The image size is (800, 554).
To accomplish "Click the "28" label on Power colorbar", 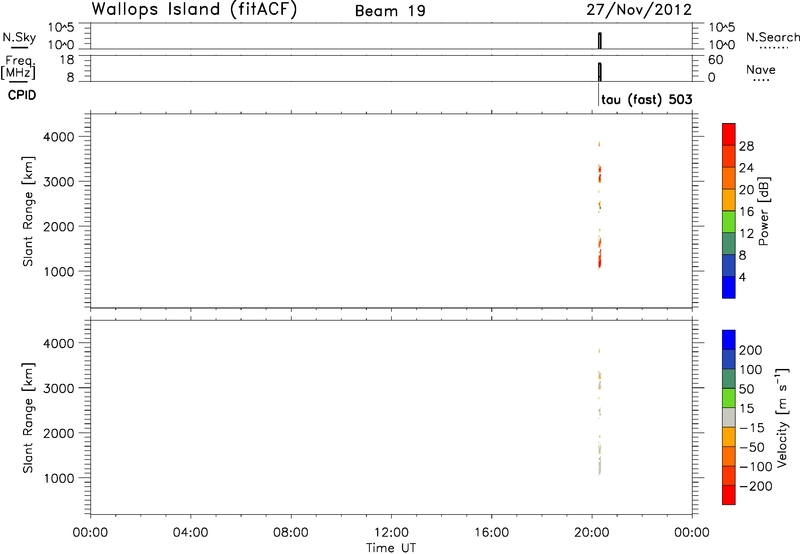I will (x=746, y=146).
